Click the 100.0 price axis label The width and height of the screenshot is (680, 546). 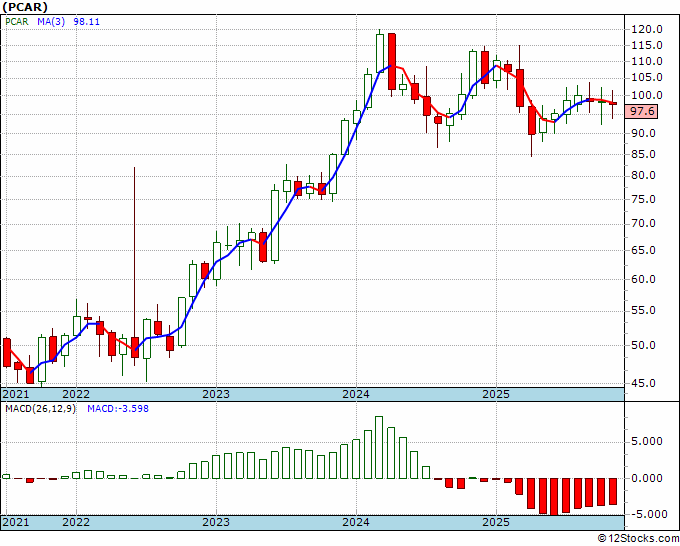pyautogui.click(x=647, y=95)
